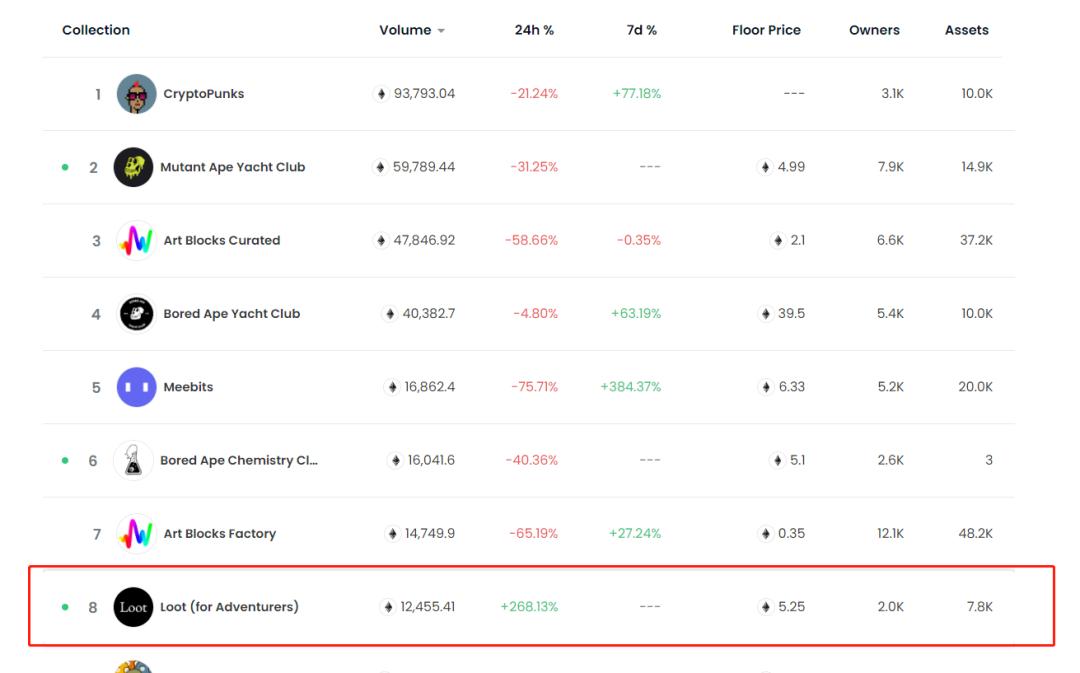The width and height of the screenshot is (1080, 673).
Task: Select the -0.35% seven-day value
Action: tap(638, 240)
